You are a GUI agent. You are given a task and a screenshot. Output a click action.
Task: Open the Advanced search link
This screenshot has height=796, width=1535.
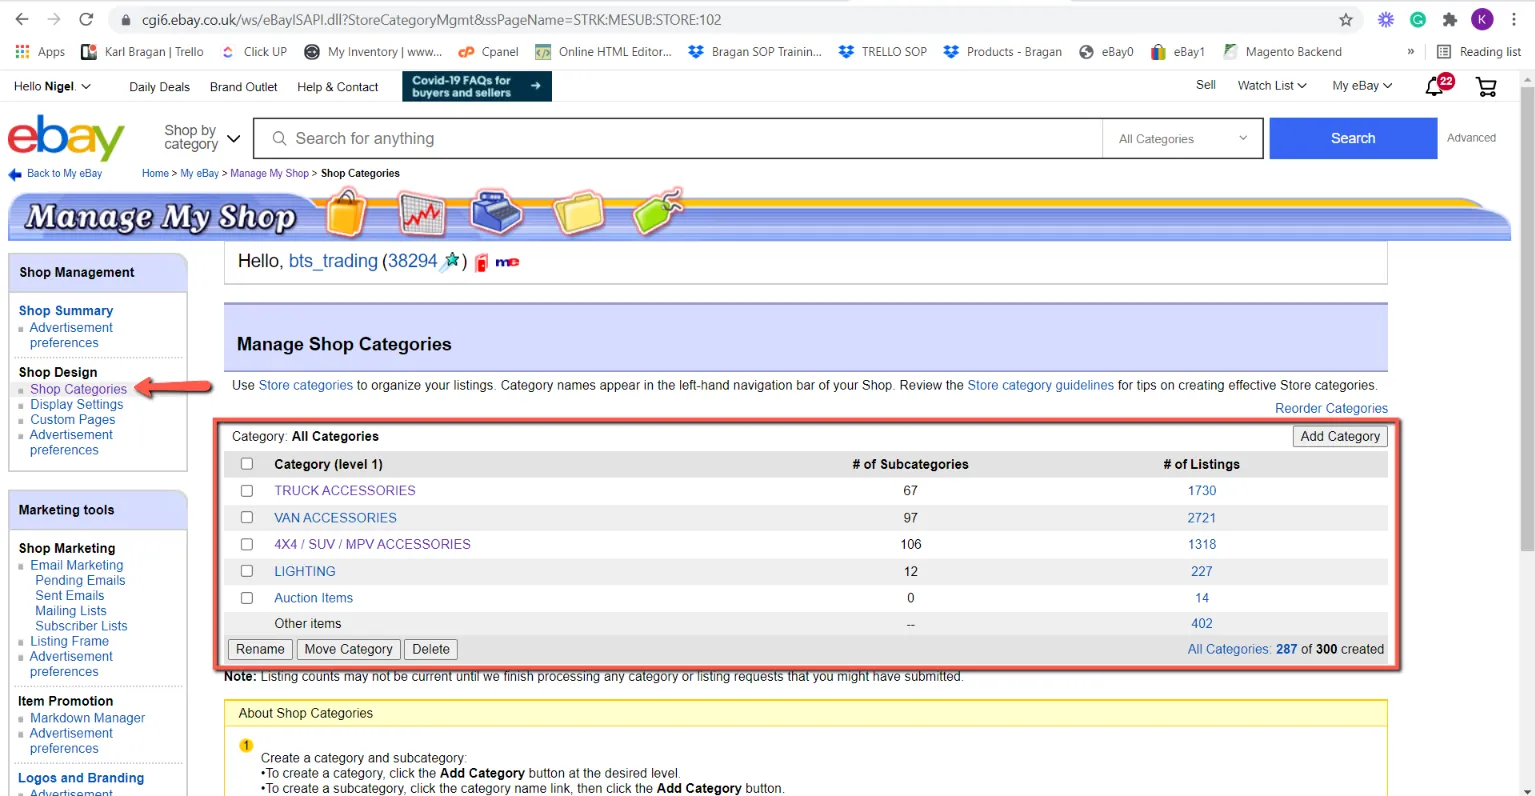click(x=1471, y=138)
